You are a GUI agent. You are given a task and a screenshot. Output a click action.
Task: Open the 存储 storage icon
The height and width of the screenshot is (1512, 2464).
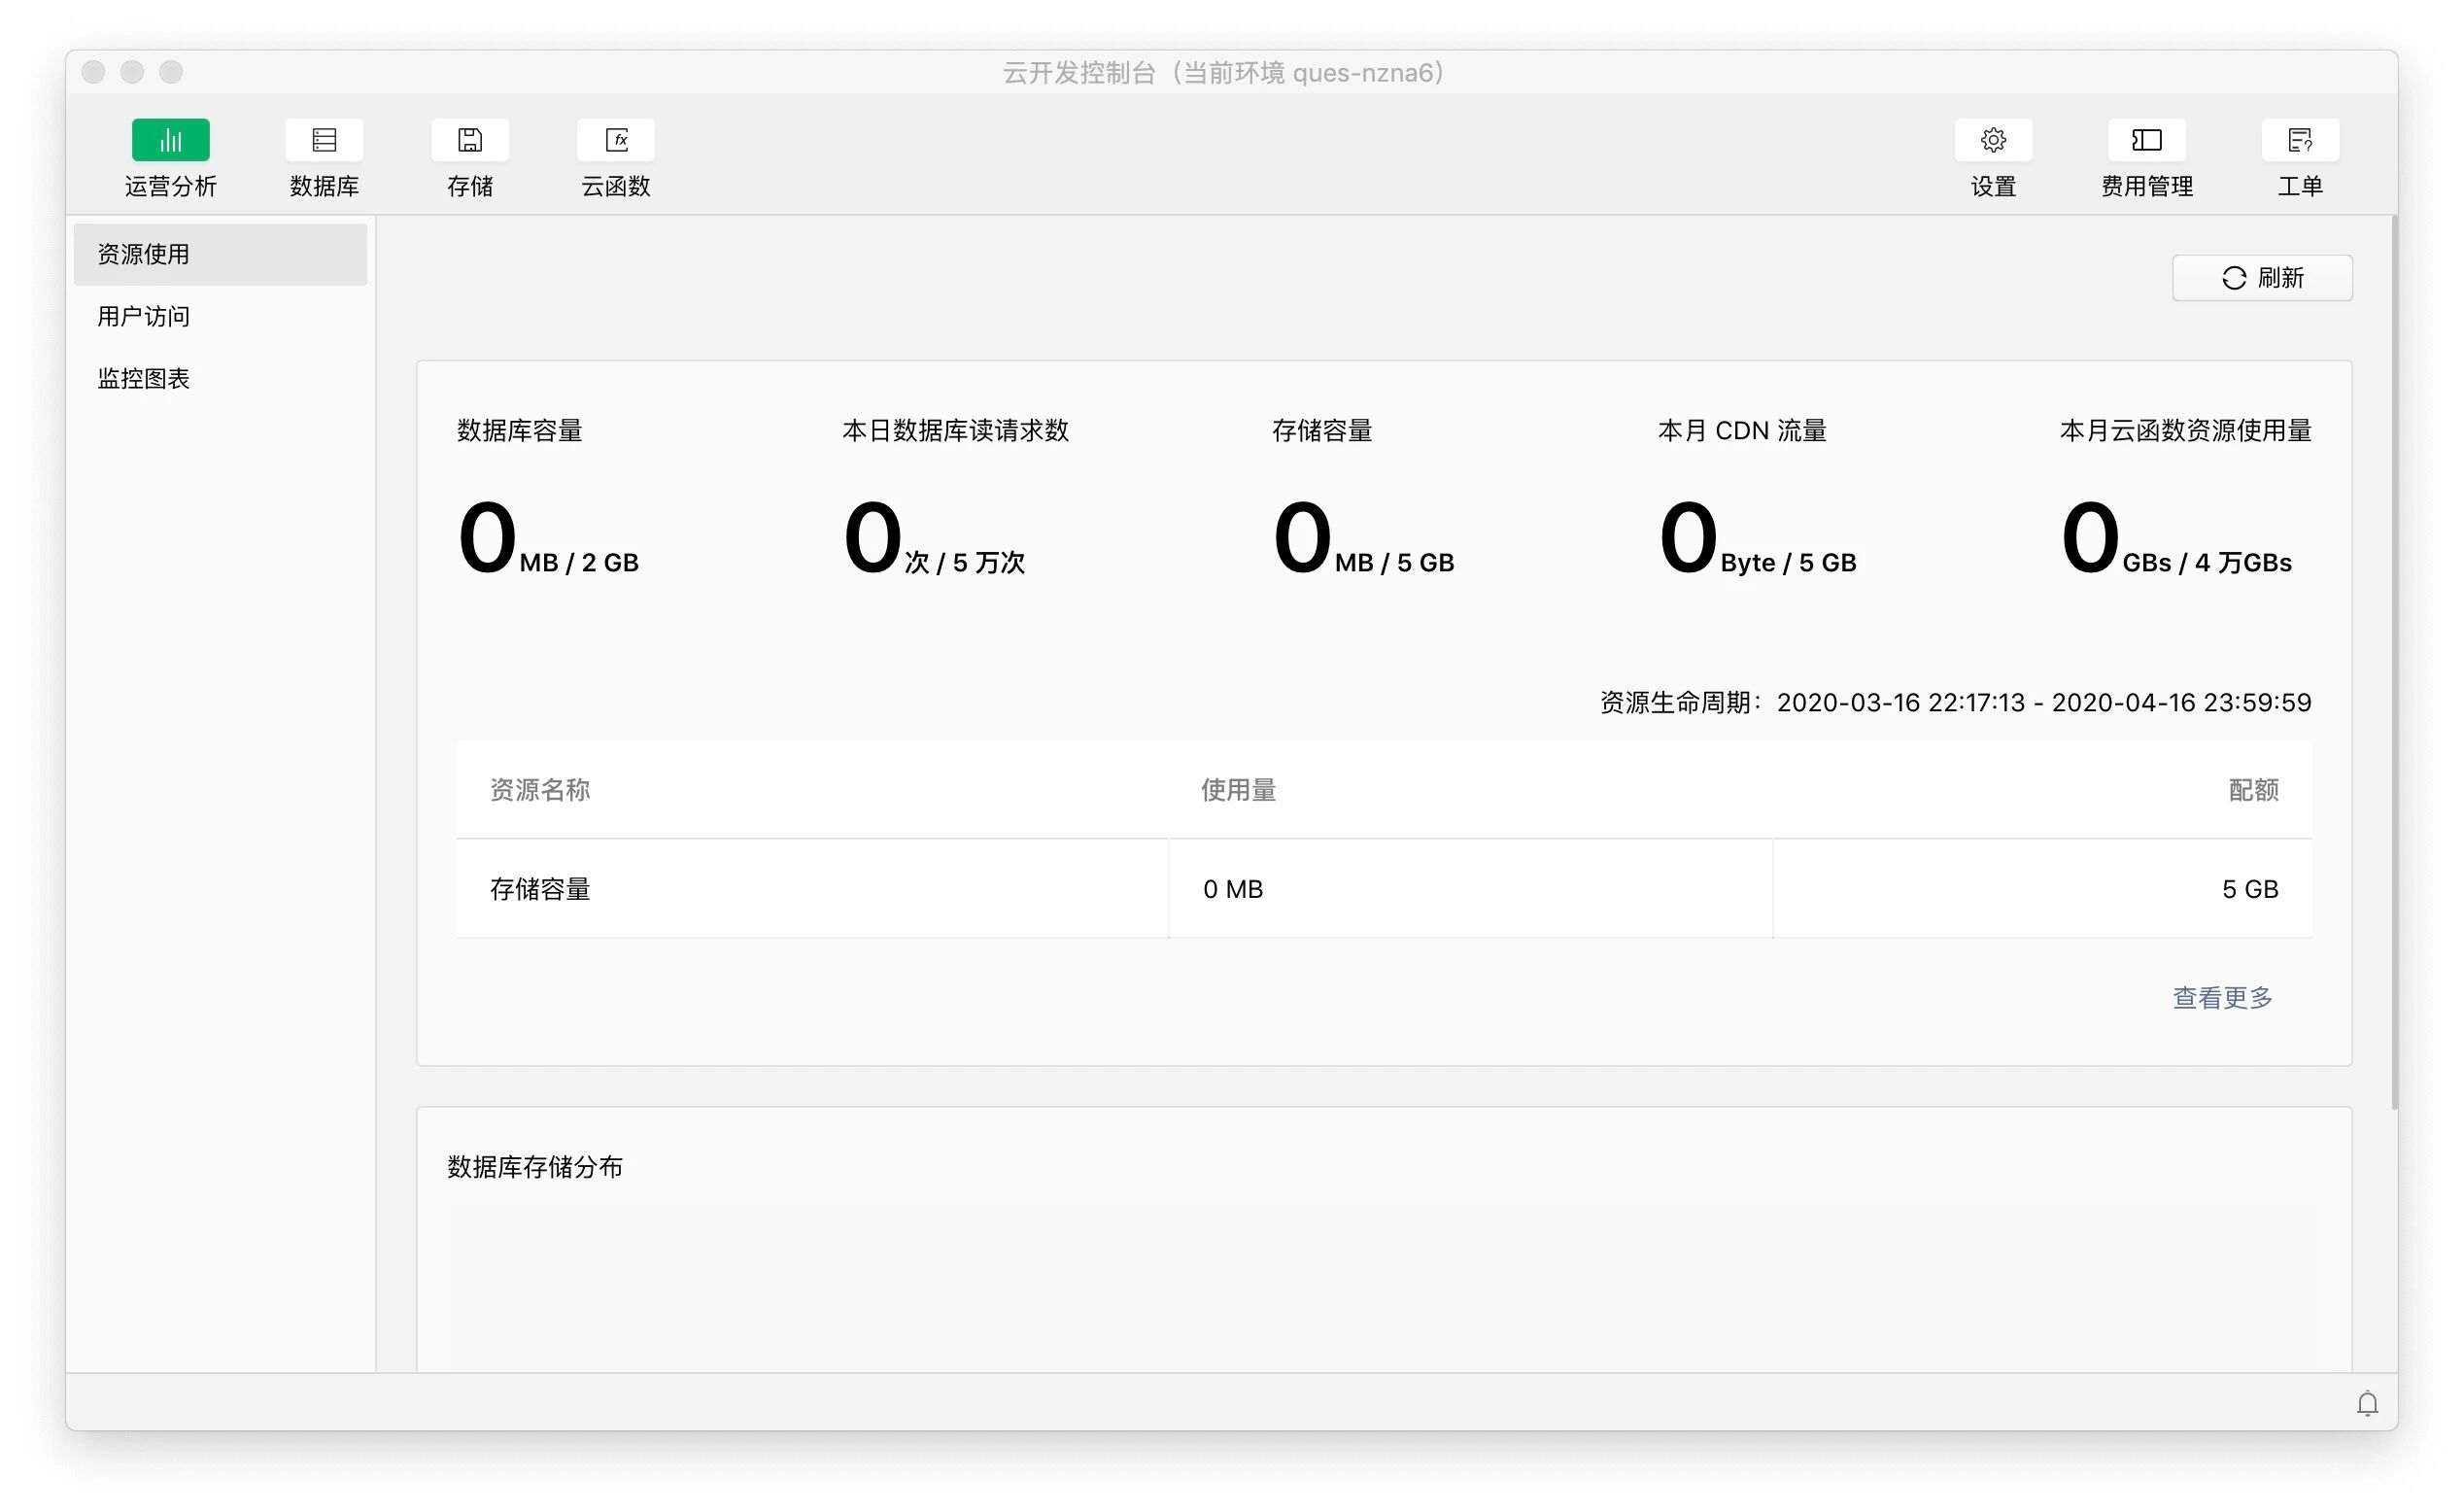[x=469, y=140]
